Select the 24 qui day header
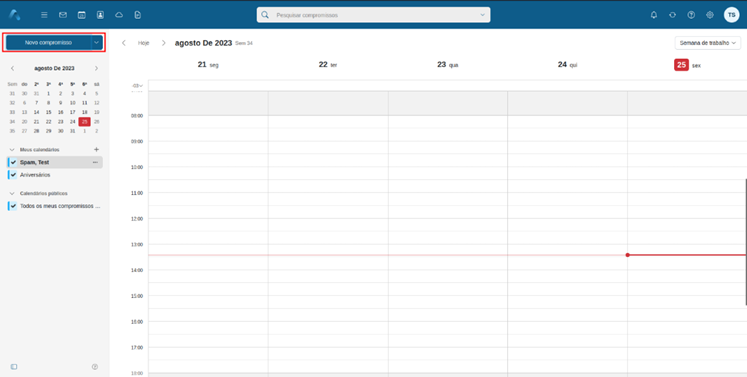This screenshot has height=377, width=747. (x=567, y=65)
